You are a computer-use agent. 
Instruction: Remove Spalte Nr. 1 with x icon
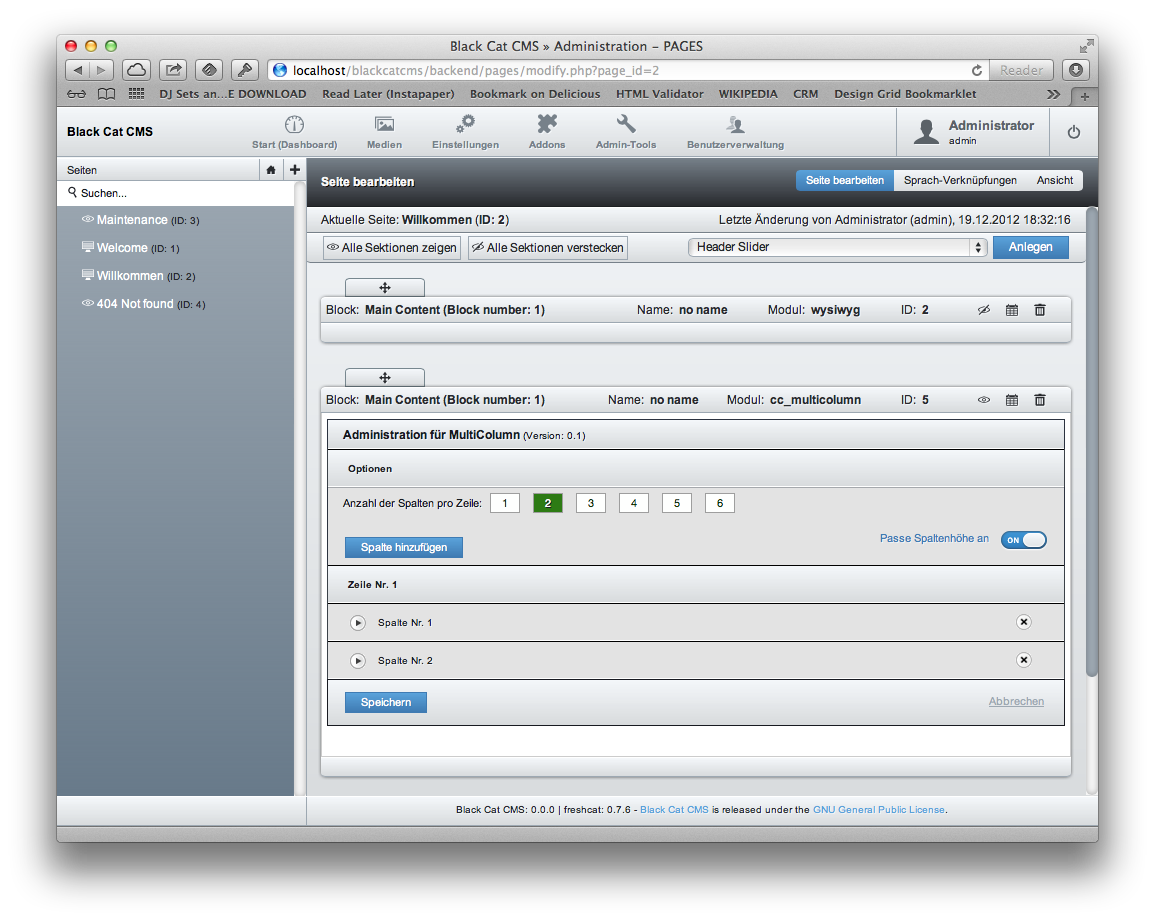pos(1023,622)
